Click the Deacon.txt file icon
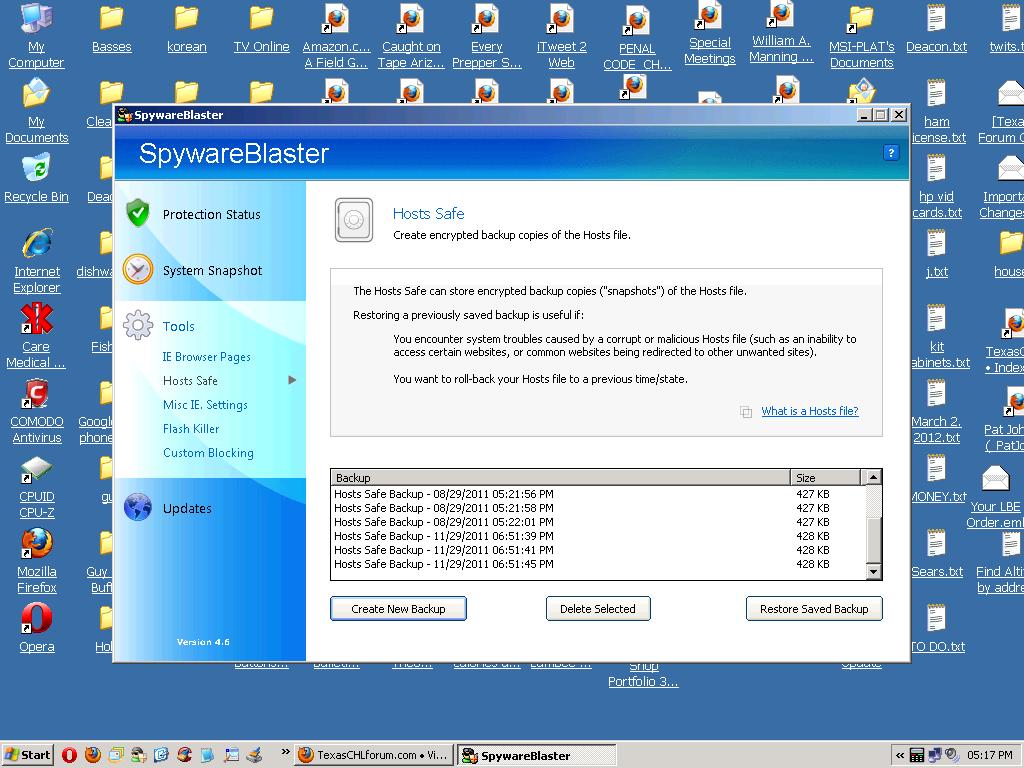Image resolution: width=1024 pixels, height=768 pixels. coord(936,18)
